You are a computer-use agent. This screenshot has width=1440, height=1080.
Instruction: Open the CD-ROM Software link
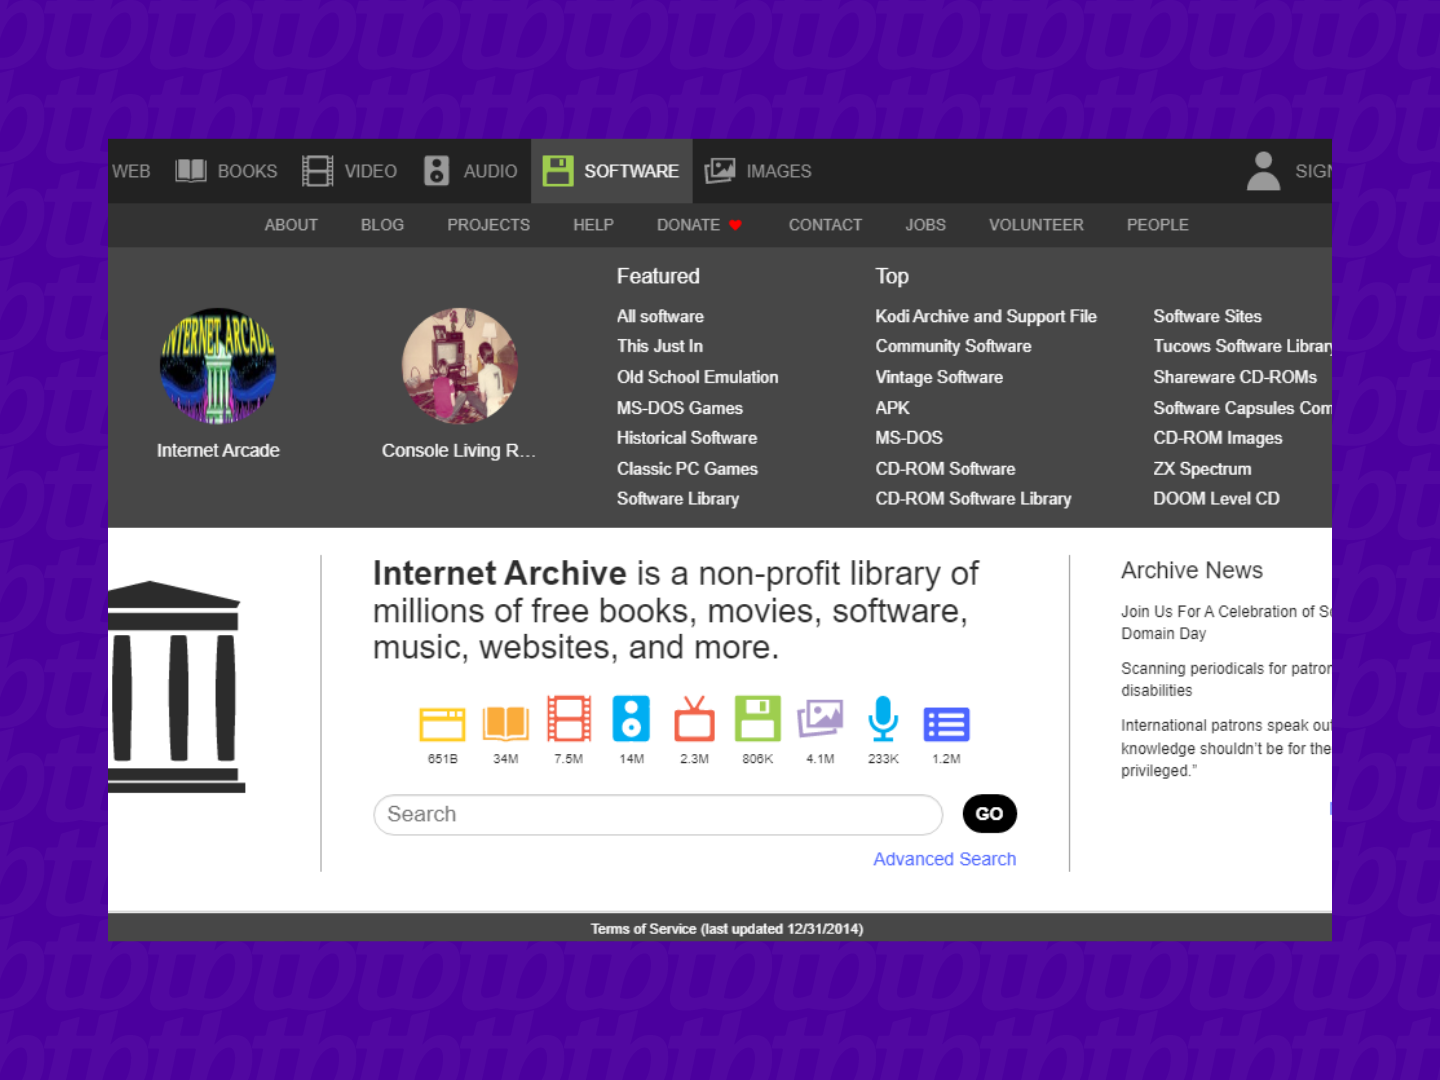[x=945, y=469]
